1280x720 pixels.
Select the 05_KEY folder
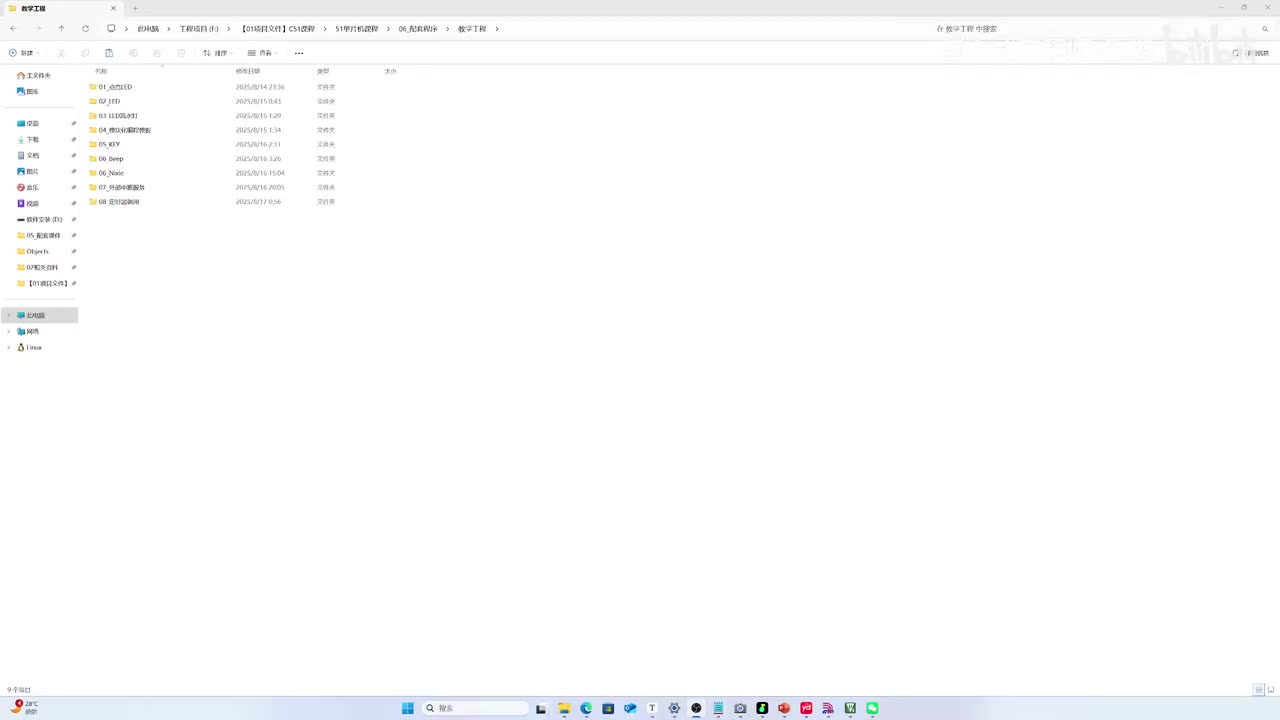104,144
